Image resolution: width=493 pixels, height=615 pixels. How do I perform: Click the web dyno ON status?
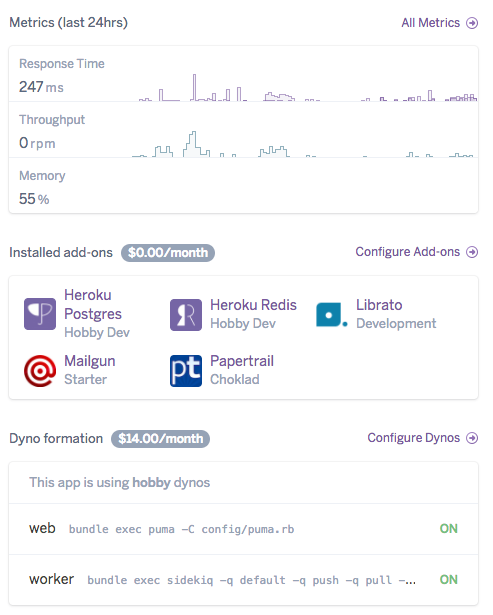coord(449,528)
